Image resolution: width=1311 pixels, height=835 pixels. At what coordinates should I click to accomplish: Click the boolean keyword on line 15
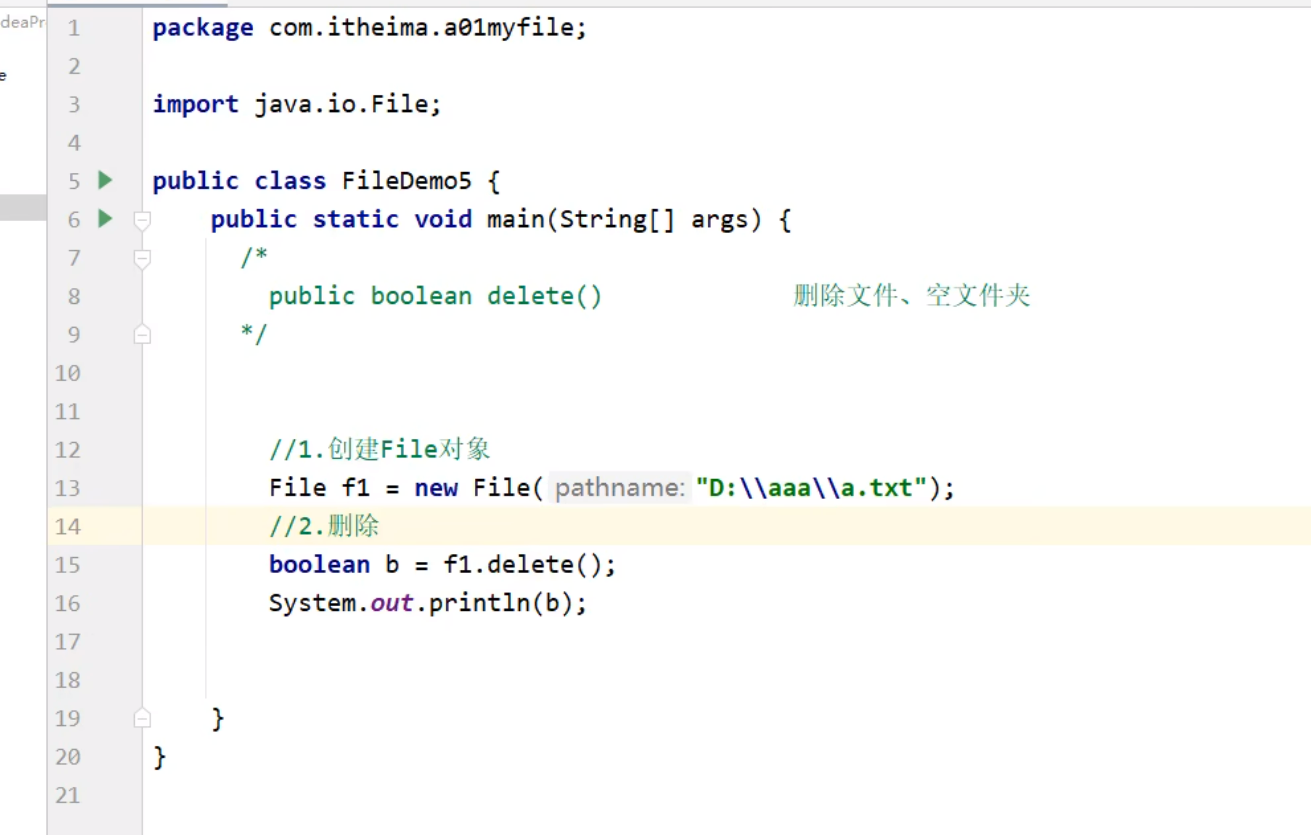click(319, 565)
